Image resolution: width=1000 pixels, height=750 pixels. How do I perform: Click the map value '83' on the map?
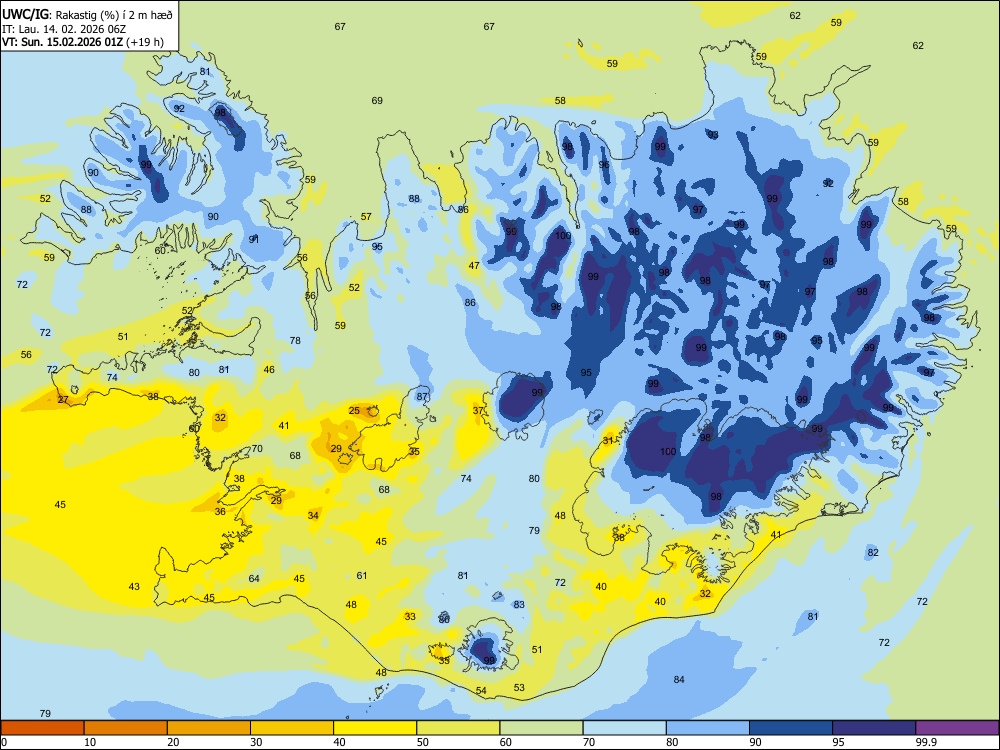click(519, 605)
